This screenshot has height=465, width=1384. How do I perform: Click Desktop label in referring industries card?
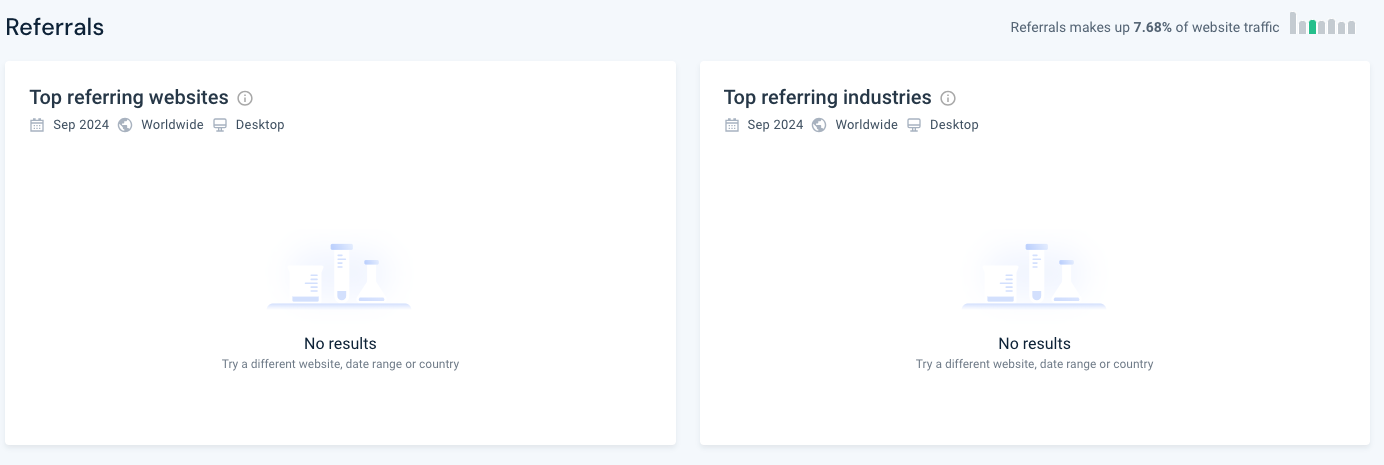click(x=954, y=125)
